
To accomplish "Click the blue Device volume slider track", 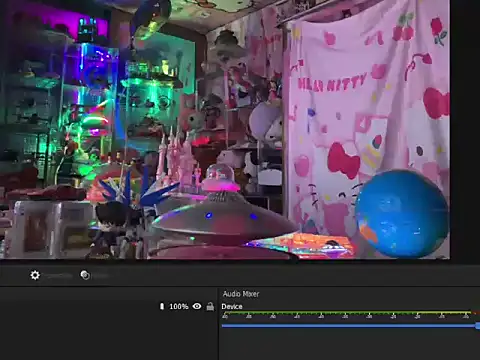I will point(349,326).
